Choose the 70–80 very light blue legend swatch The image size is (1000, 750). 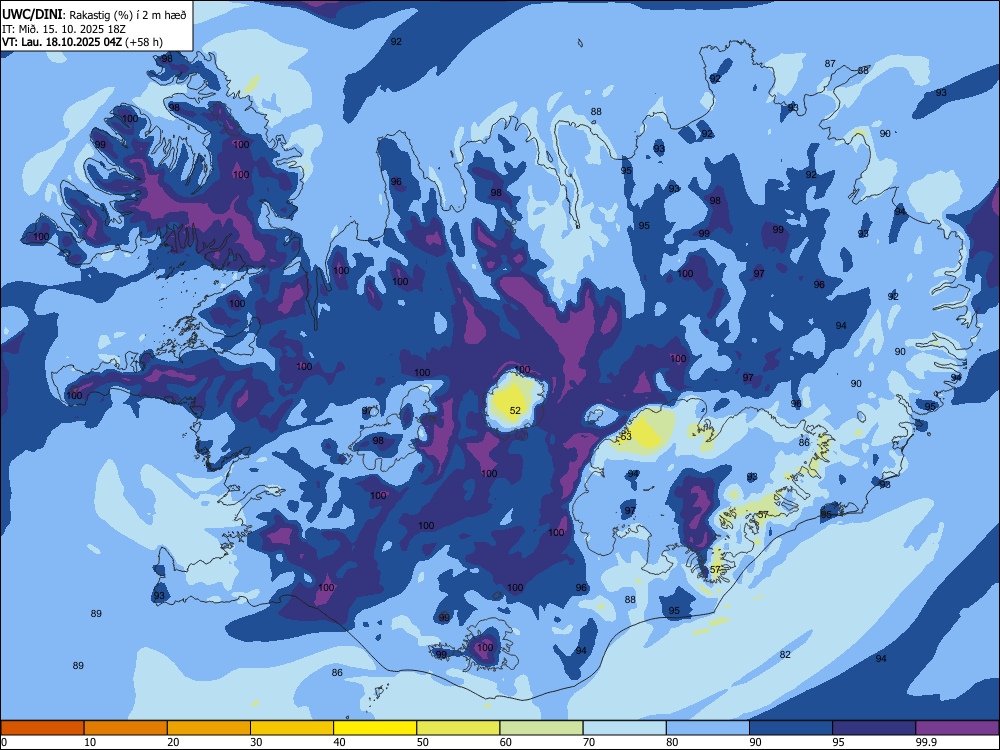pyautogui.click(x=624, y=728)
